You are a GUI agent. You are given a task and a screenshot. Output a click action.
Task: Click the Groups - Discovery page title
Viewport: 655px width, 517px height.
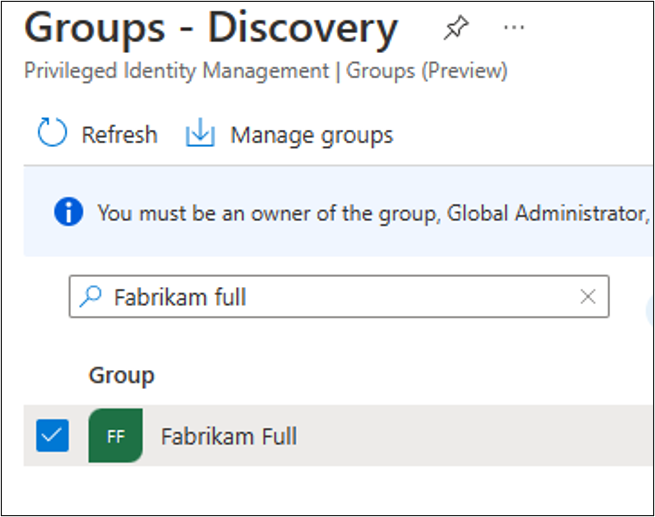(x=210, y=29)
